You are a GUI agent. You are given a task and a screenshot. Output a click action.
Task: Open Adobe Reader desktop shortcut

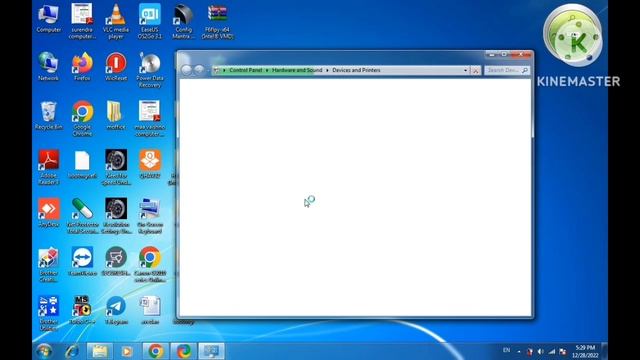click(x=49, y=167)
